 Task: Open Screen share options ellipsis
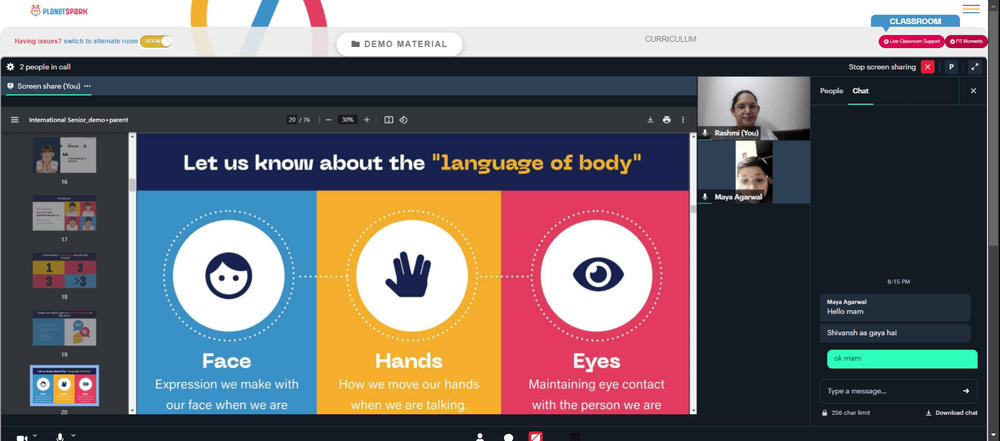pos(87,86)
